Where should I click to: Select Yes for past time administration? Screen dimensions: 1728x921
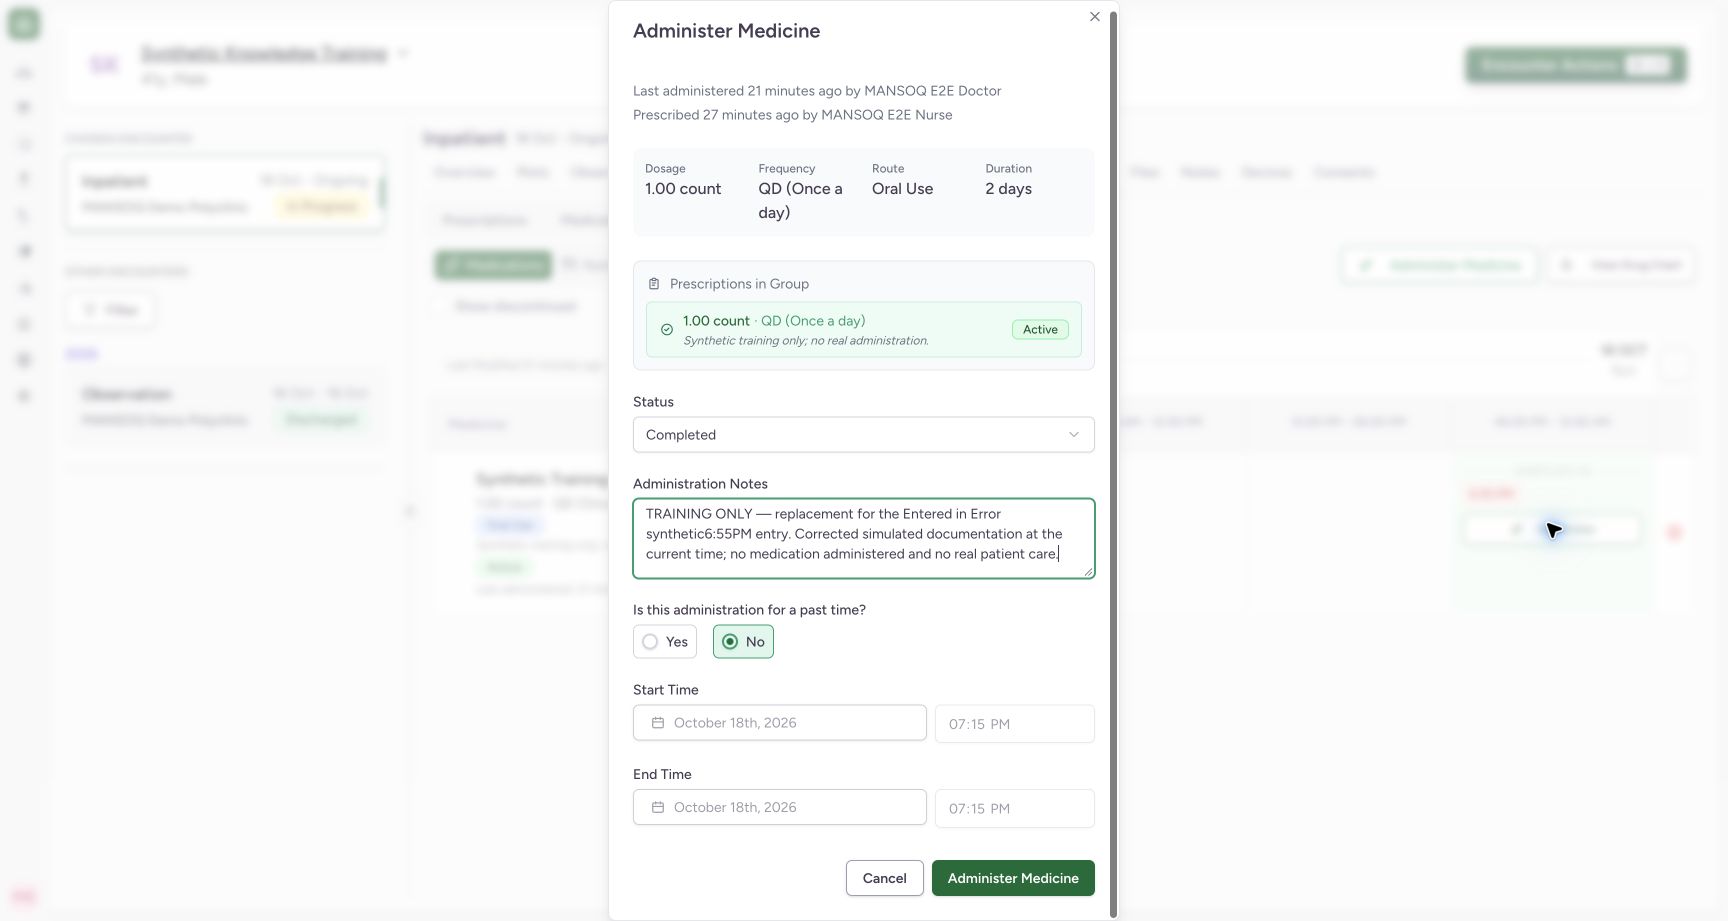coord(665,642)
